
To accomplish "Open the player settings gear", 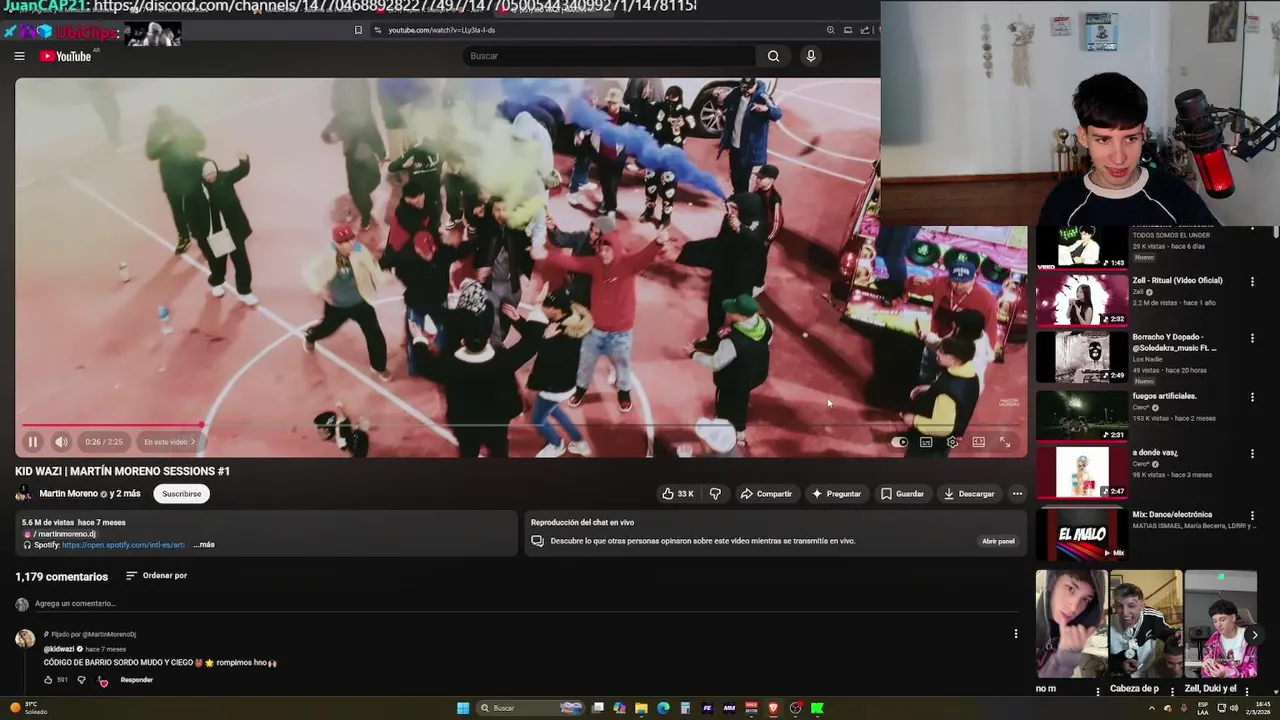I will [x=952, y=442].
